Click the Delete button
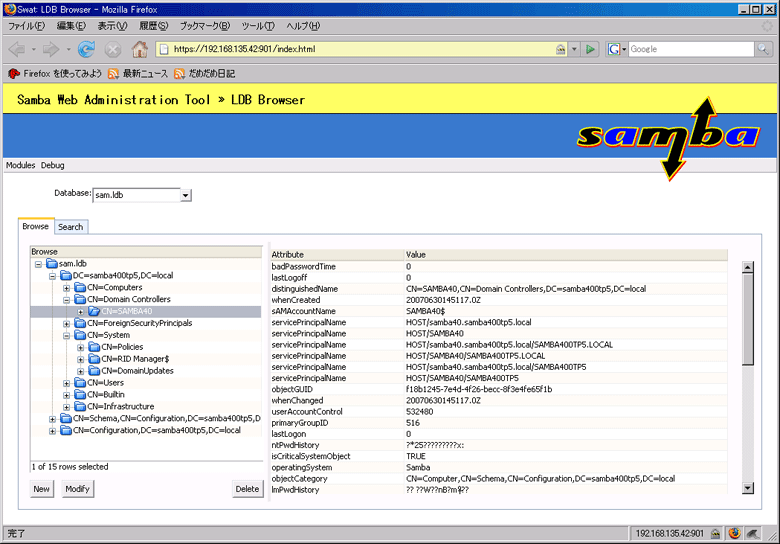This screenshot has height=544, width=780. [x=247, y=489]
